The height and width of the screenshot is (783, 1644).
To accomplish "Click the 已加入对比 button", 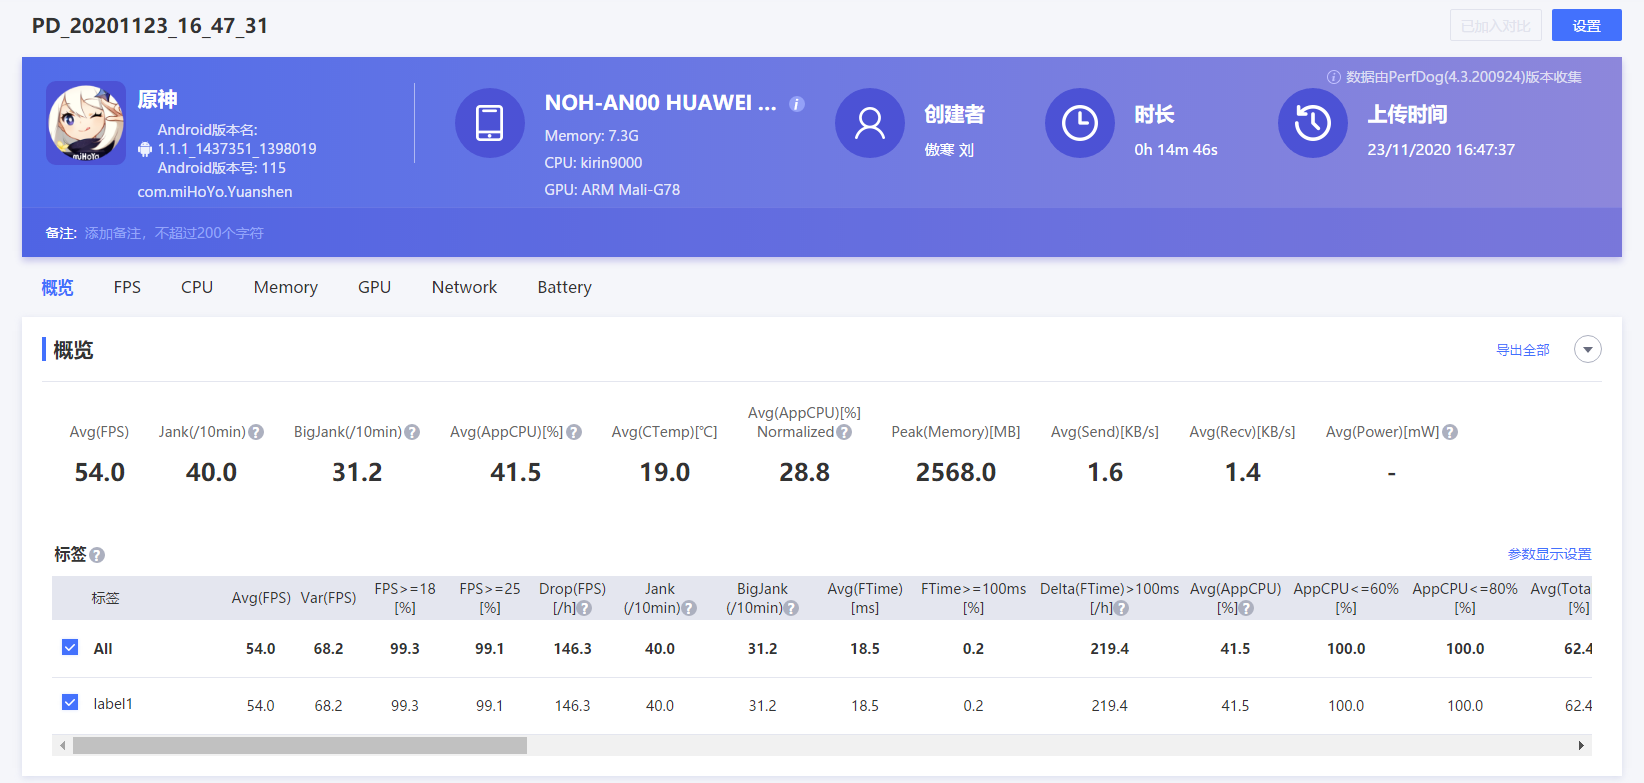I will 1496,25.
